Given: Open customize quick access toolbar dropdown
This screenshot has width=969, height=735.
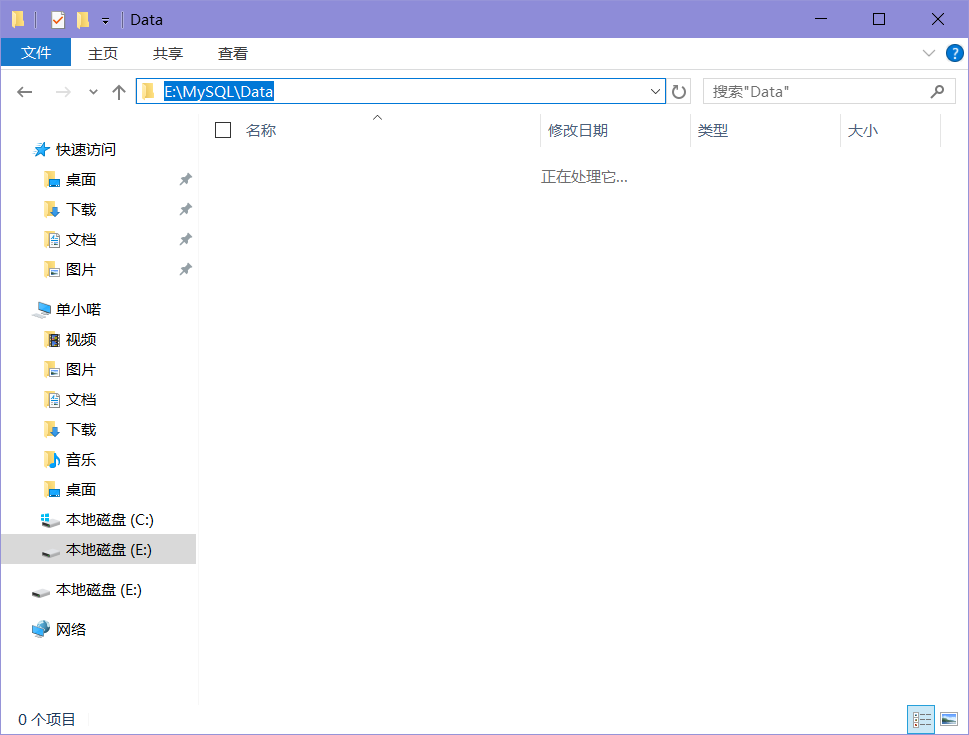Looking at the screenshot, I should pyautogui.click(x=106, y=20).
